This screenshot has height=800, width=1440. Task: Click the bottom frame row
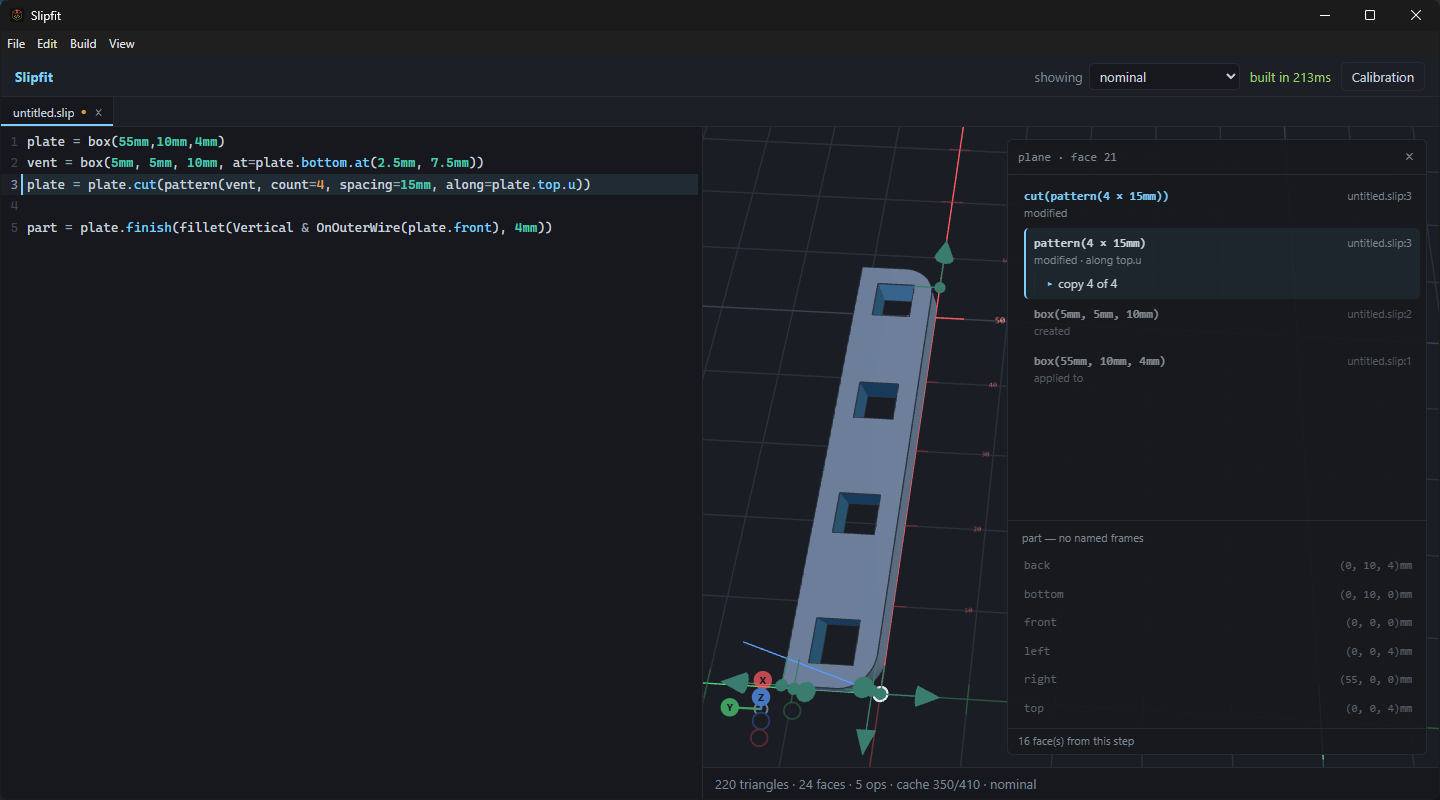1217,594
